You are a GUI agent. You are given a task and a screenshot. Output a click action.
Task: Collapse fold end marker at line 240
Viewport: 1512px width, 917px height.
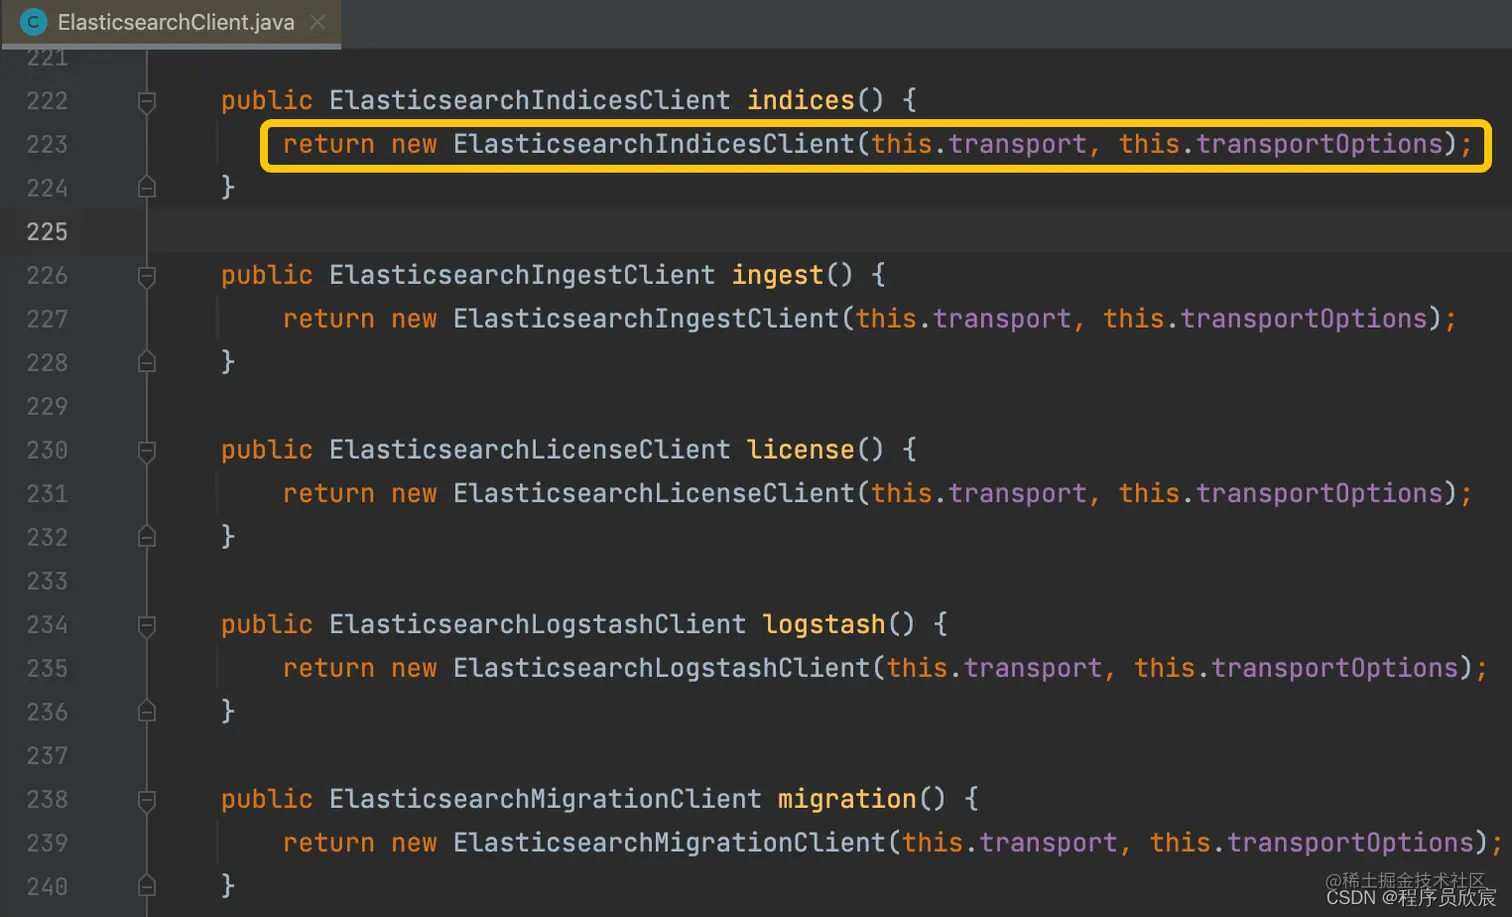[146, 886]
